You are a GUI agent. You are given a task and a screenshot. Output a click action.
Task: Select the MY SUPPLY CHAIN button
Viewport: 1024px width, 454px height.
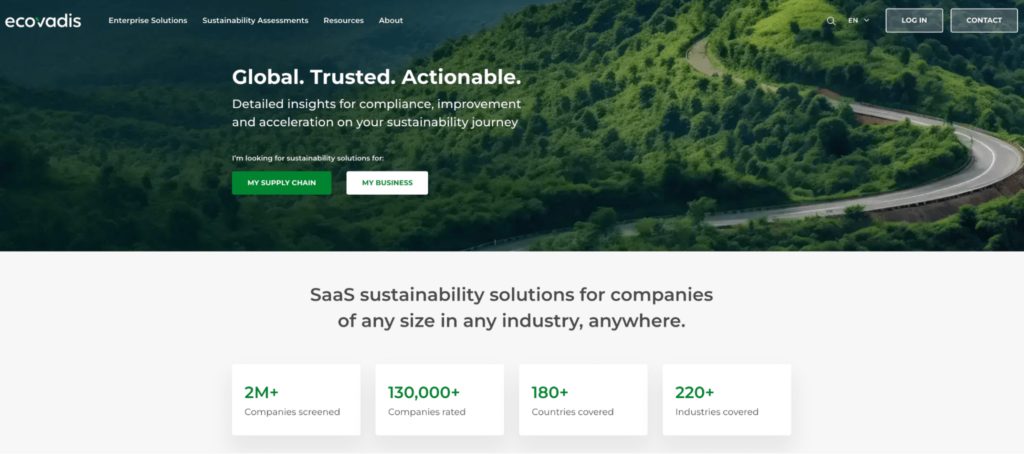(x=281, y=183)
